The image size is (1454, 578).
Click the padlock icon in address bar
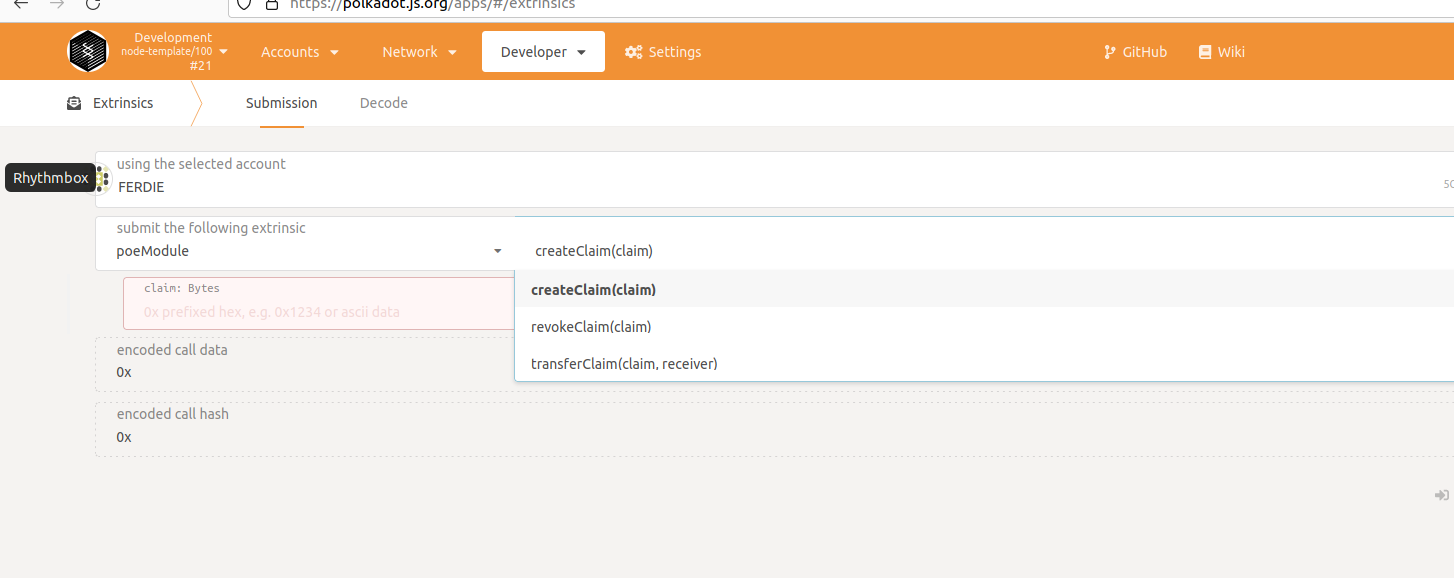tap(271, 4)
